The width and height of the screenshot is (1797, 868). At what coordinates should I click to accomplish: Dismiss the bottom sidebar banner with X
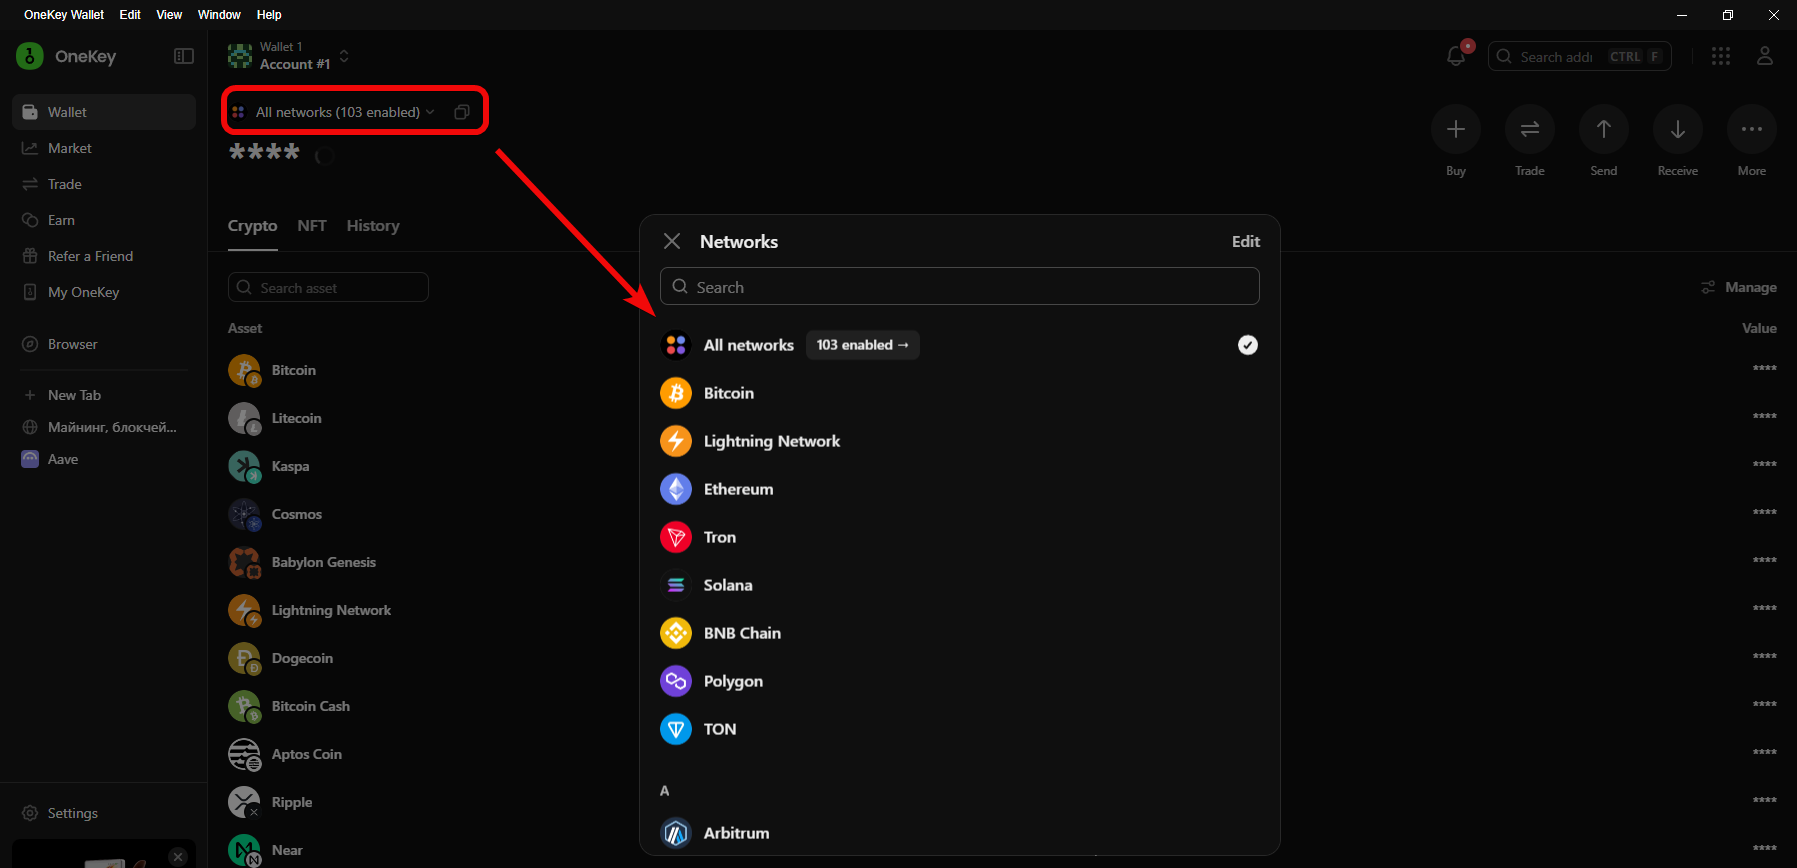[x=178, y=857]
